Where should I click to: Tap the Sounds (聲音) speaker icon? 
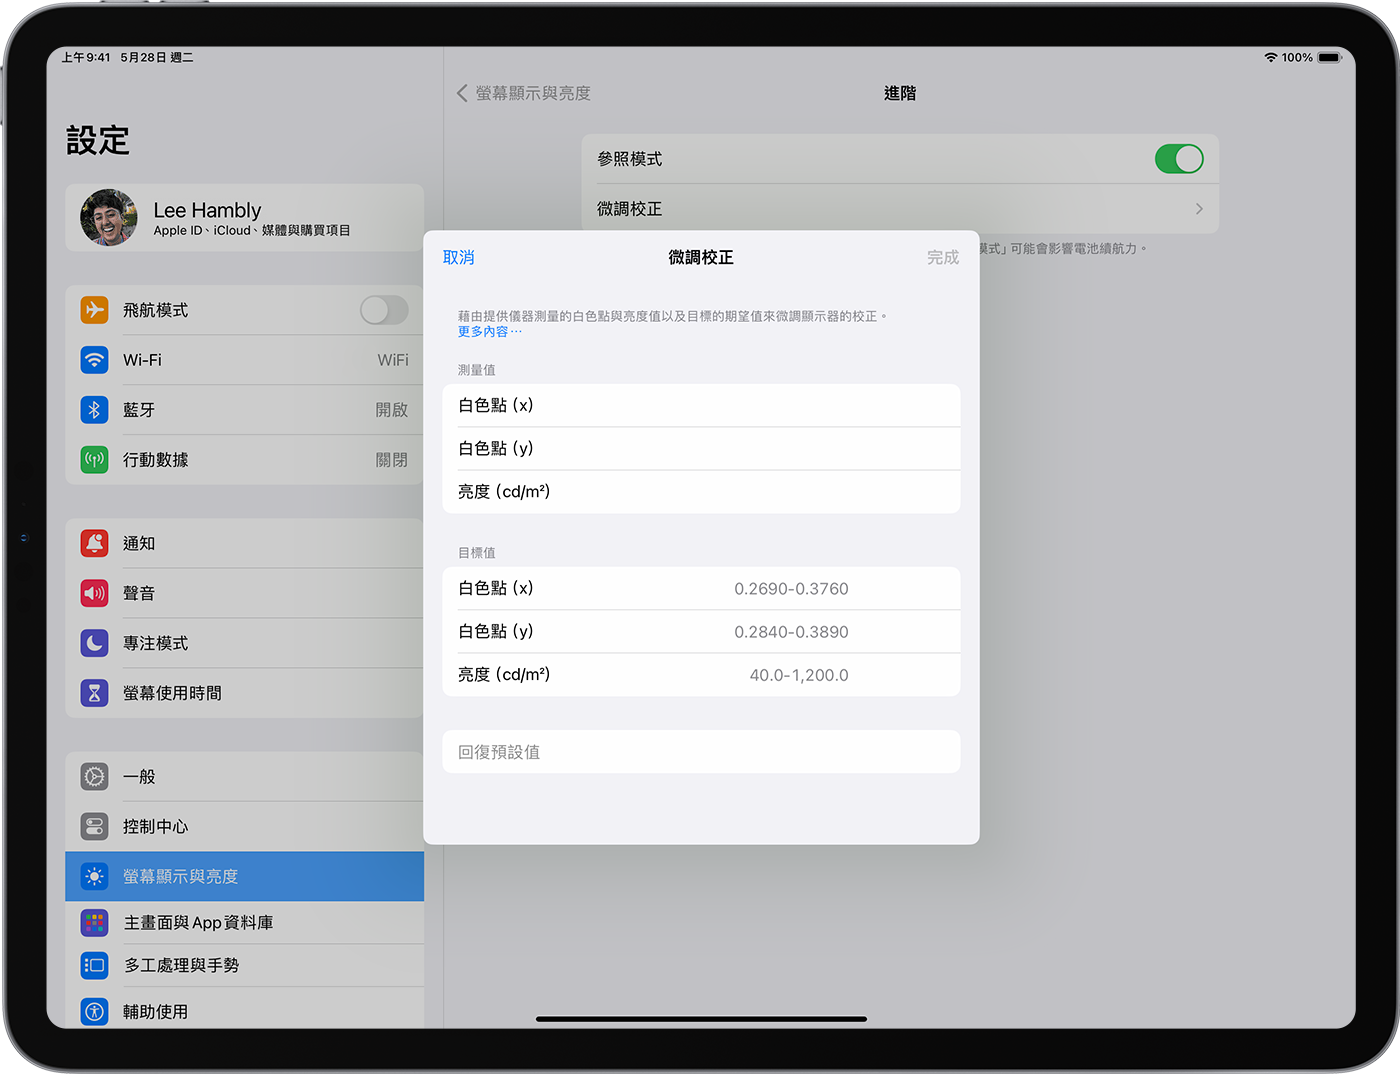pos(94,593)
